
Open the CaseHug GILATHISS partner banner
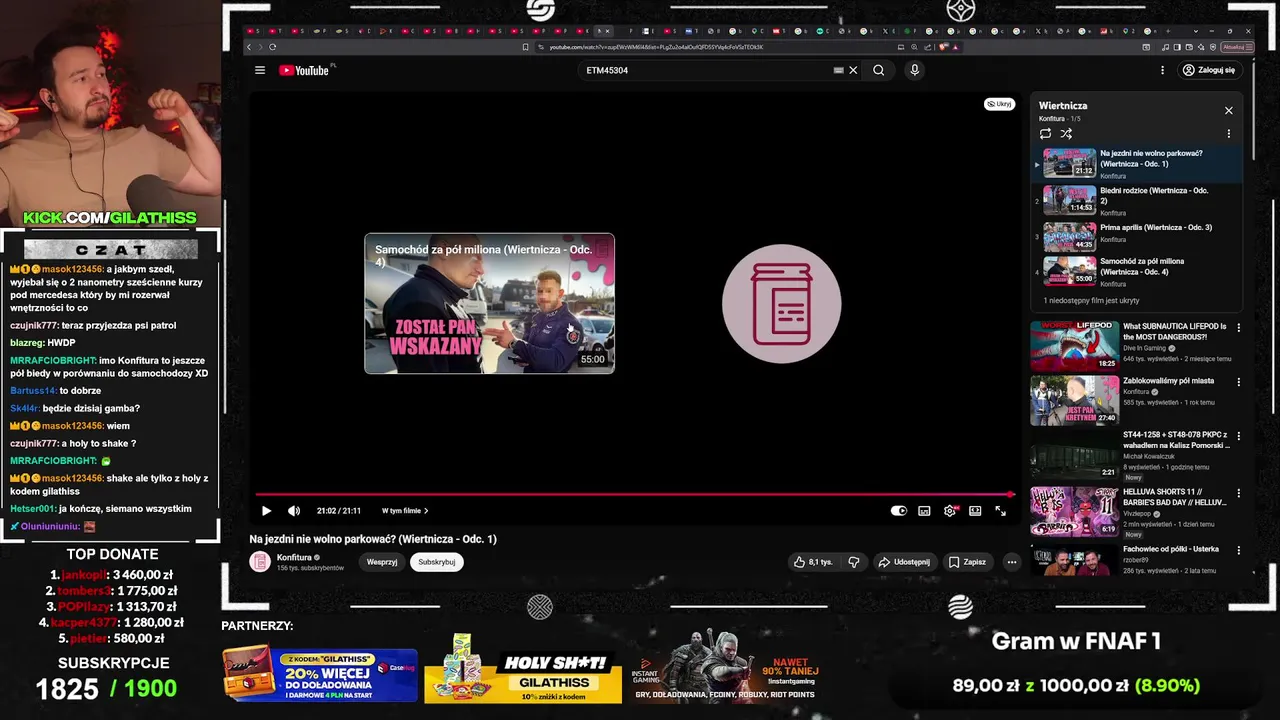click(320, 674)
